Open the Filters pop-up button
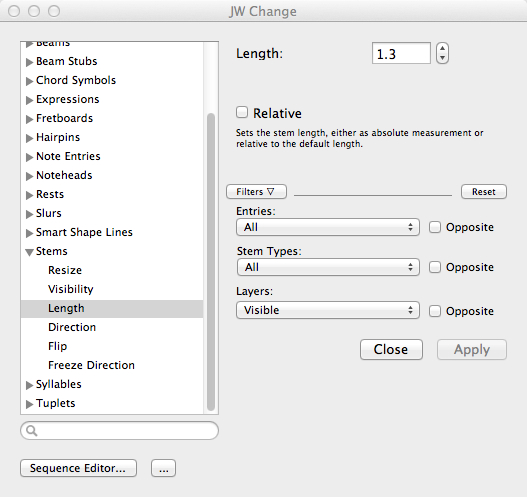 pyautogui.click(x=256, y=192)
